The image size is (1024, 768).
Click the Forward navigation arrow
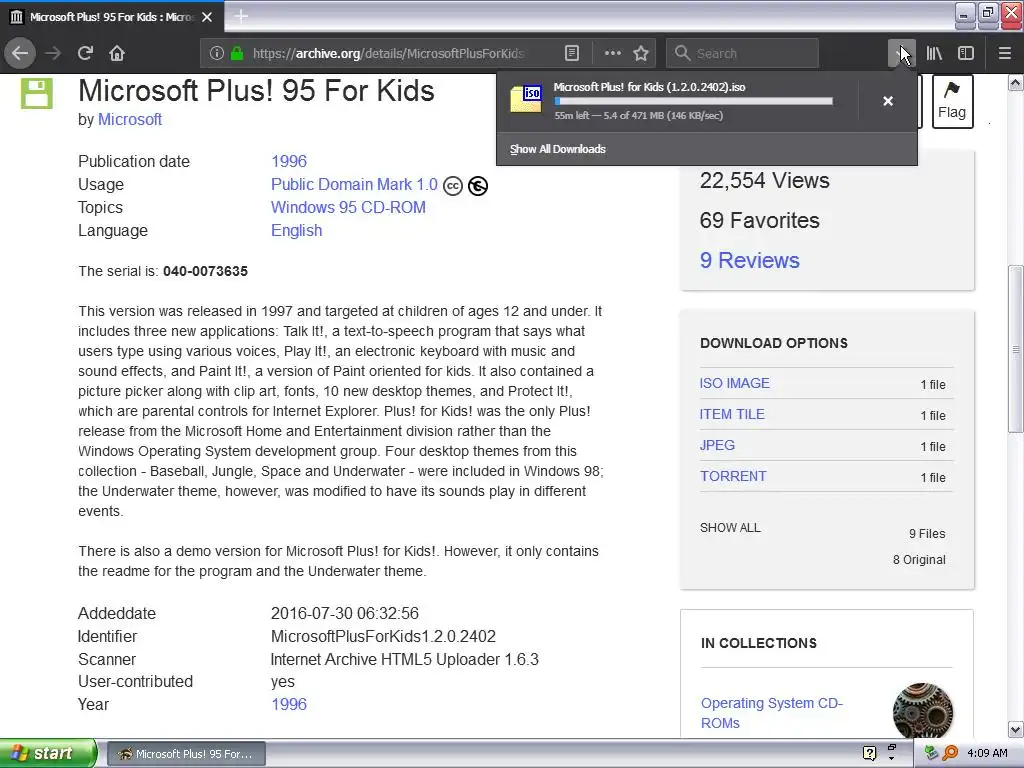point(53,53)
